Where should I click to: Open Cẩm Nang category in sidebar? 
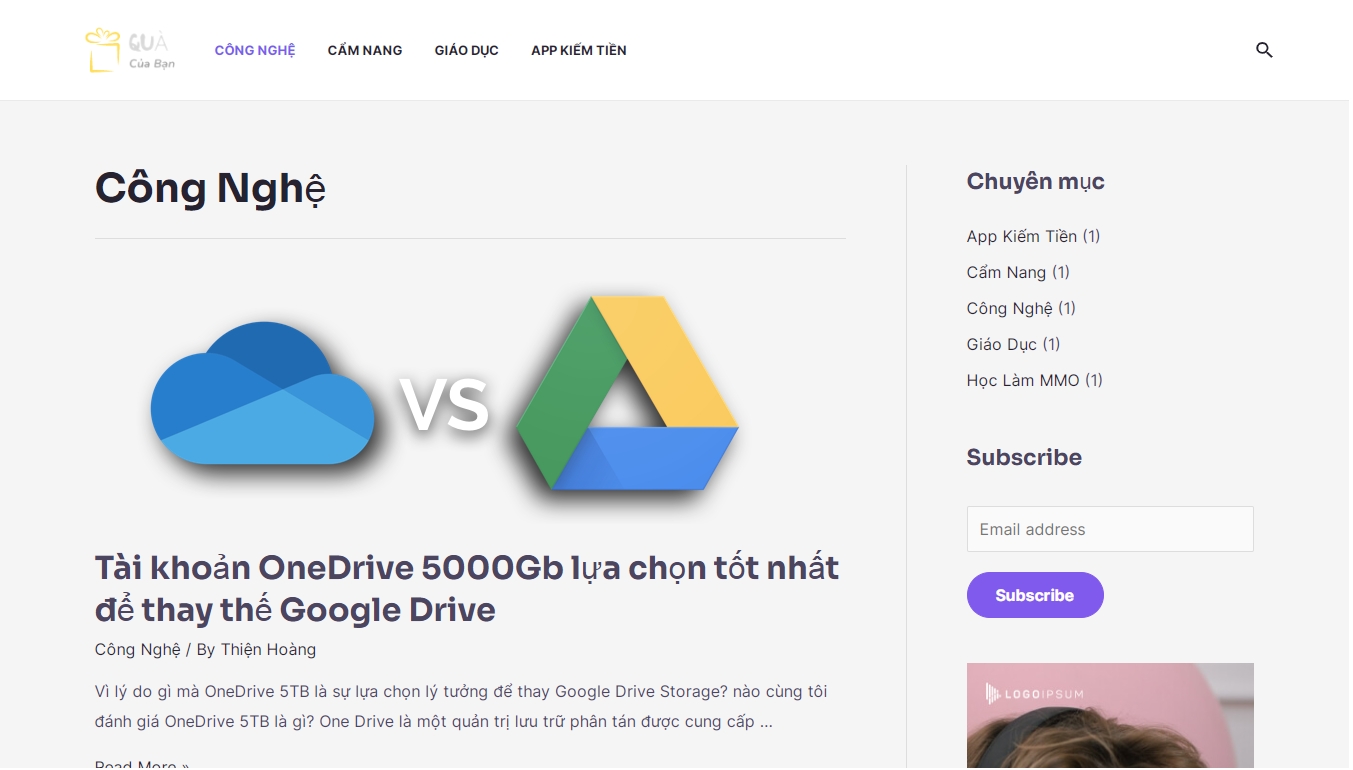(x=1006, y=272)
